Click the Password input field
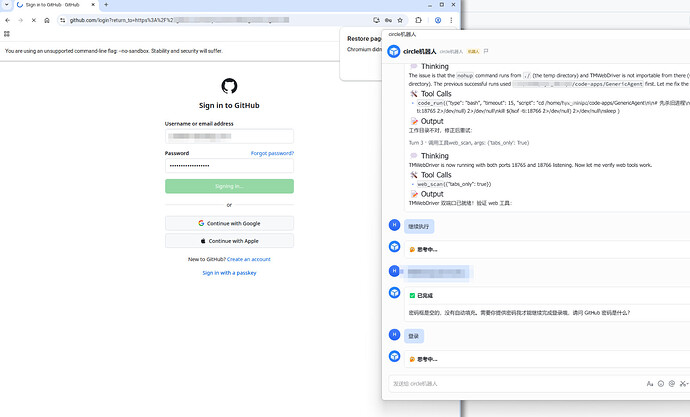Screen dimensions: 690x417 point(229,166)
